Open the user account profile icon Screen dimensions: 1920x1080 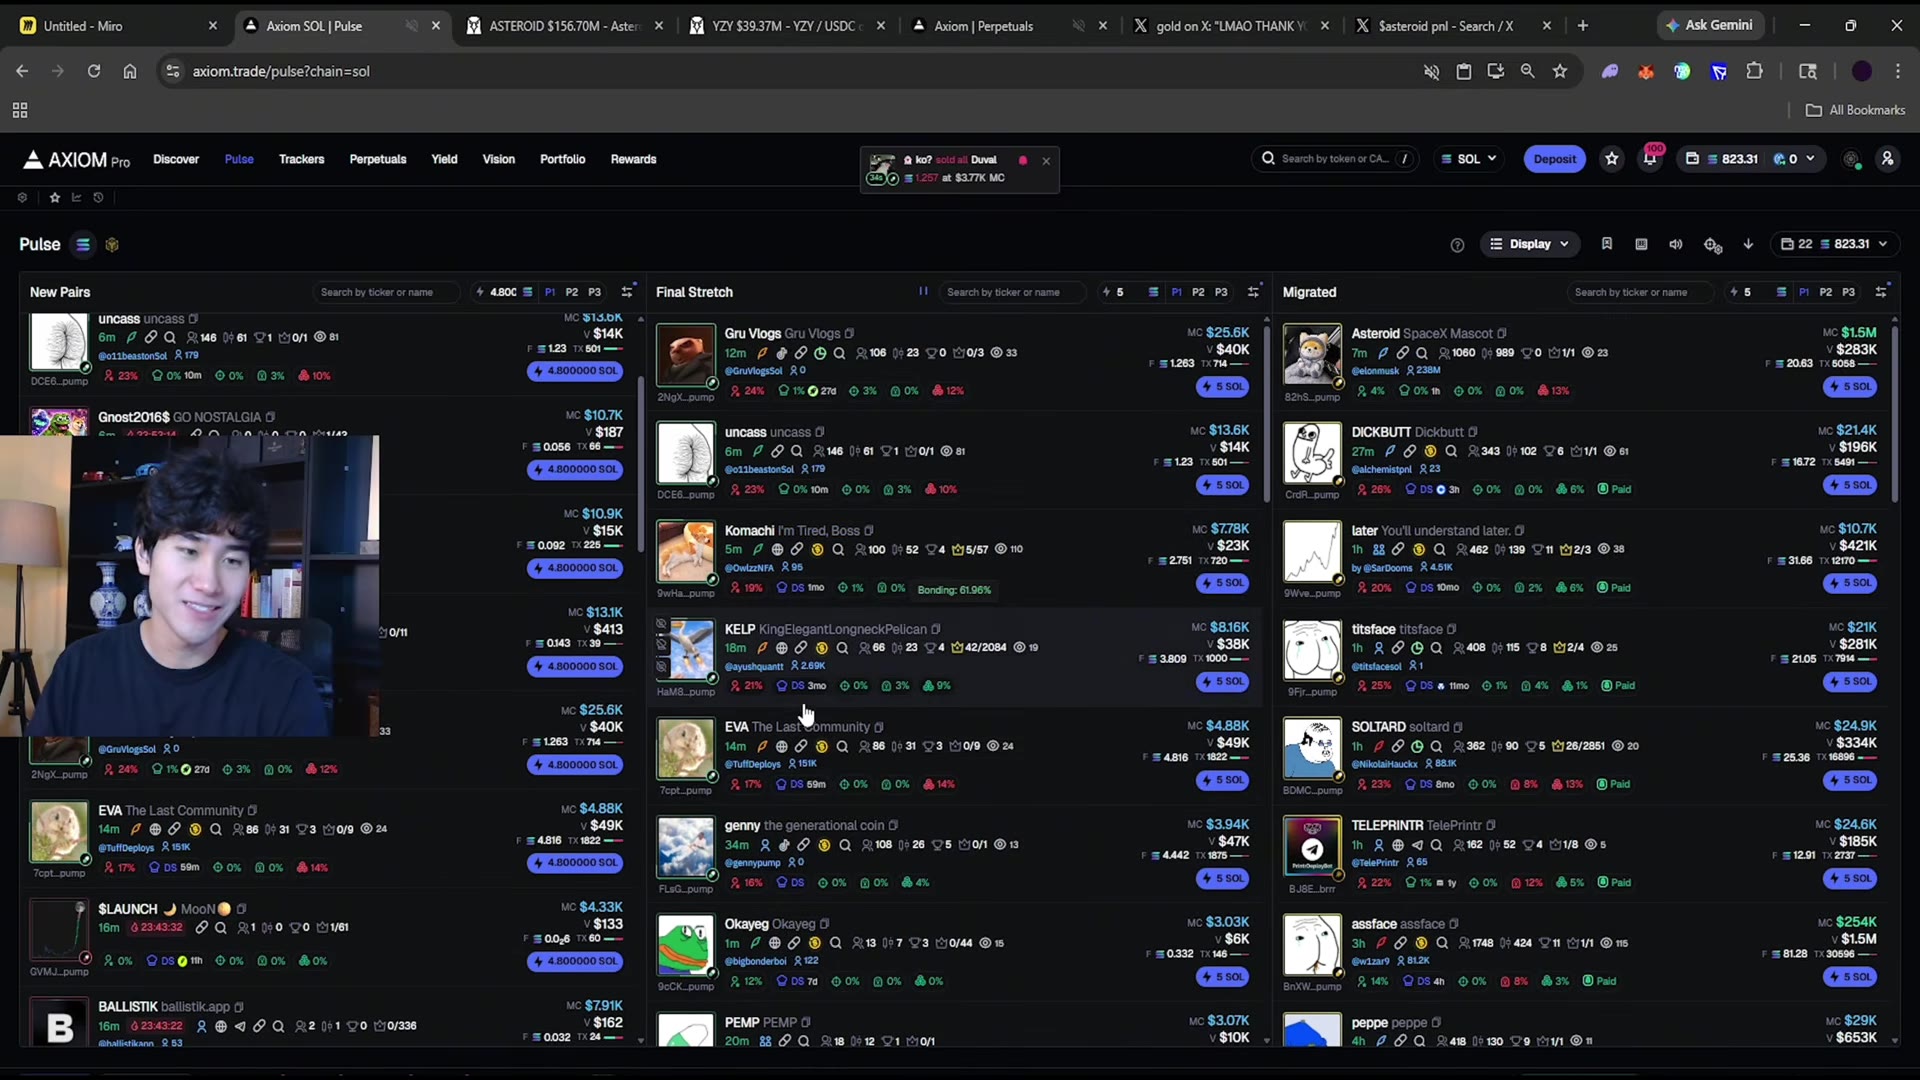coord(1887,159)
